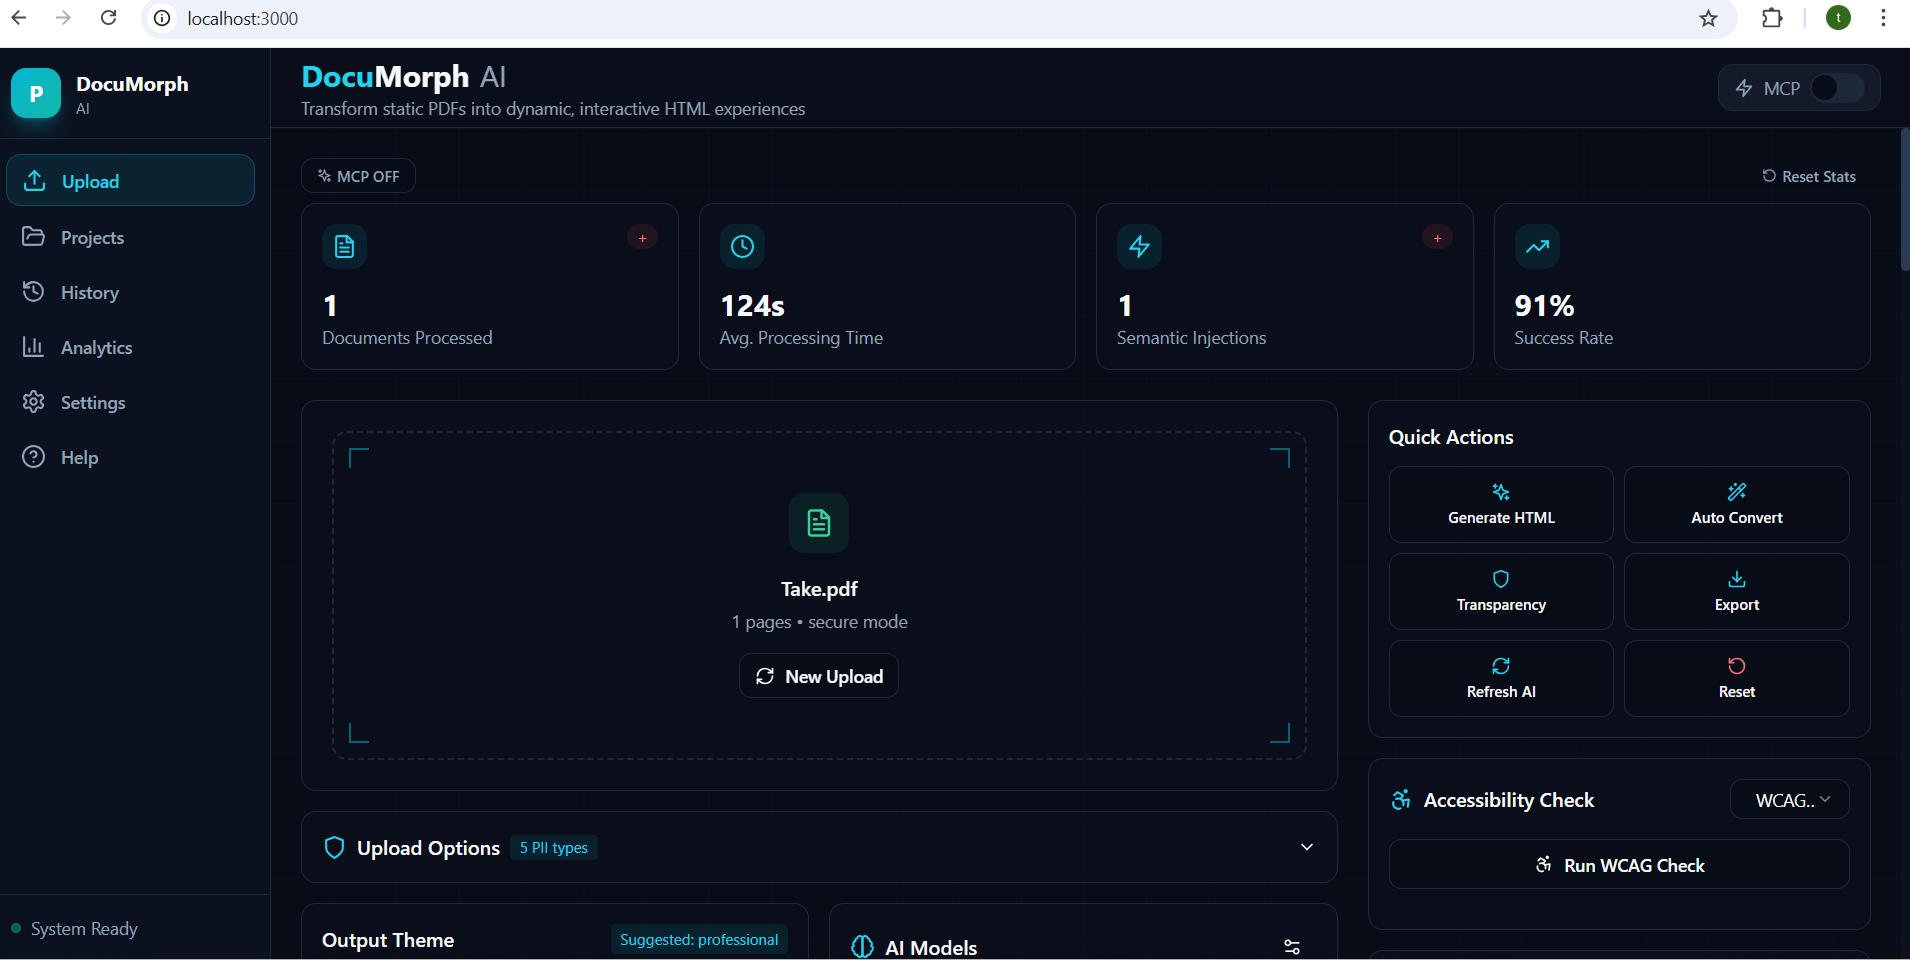1910x960 pixels.
Task: Reload the page in browser
Action: click(109, 18)
